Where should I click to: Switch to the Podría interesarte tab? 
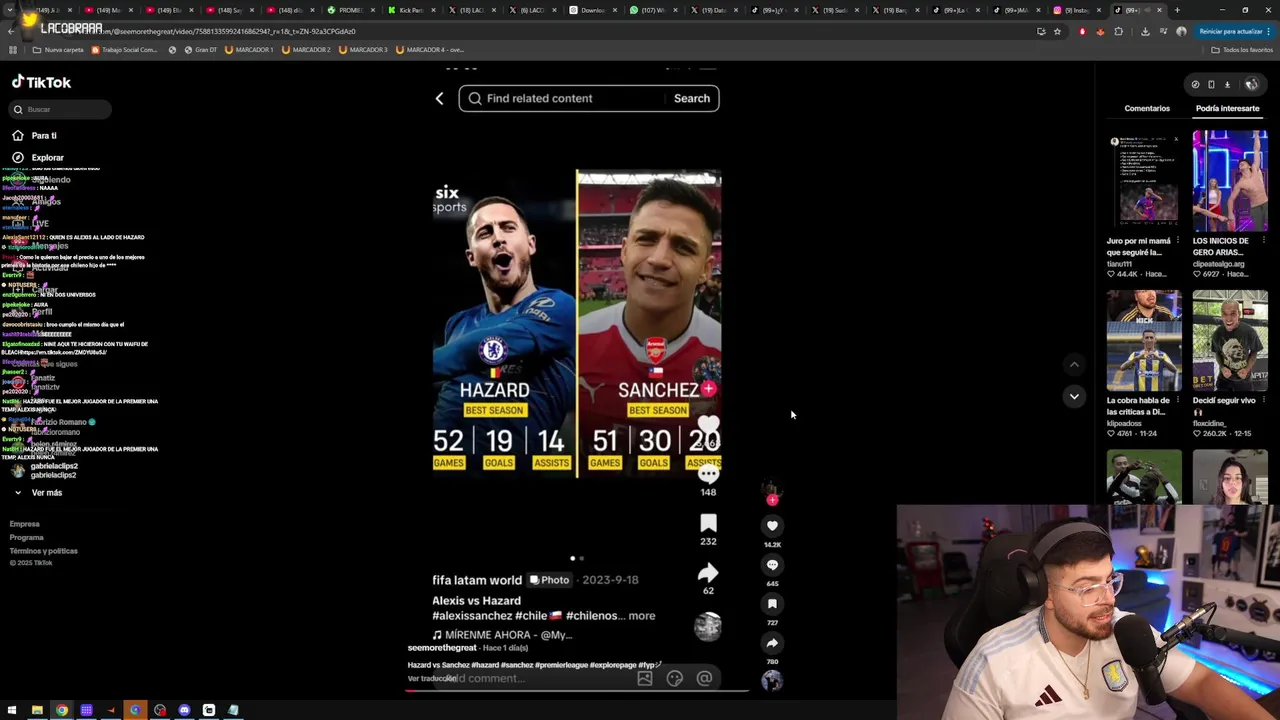tap(1227, 108)
